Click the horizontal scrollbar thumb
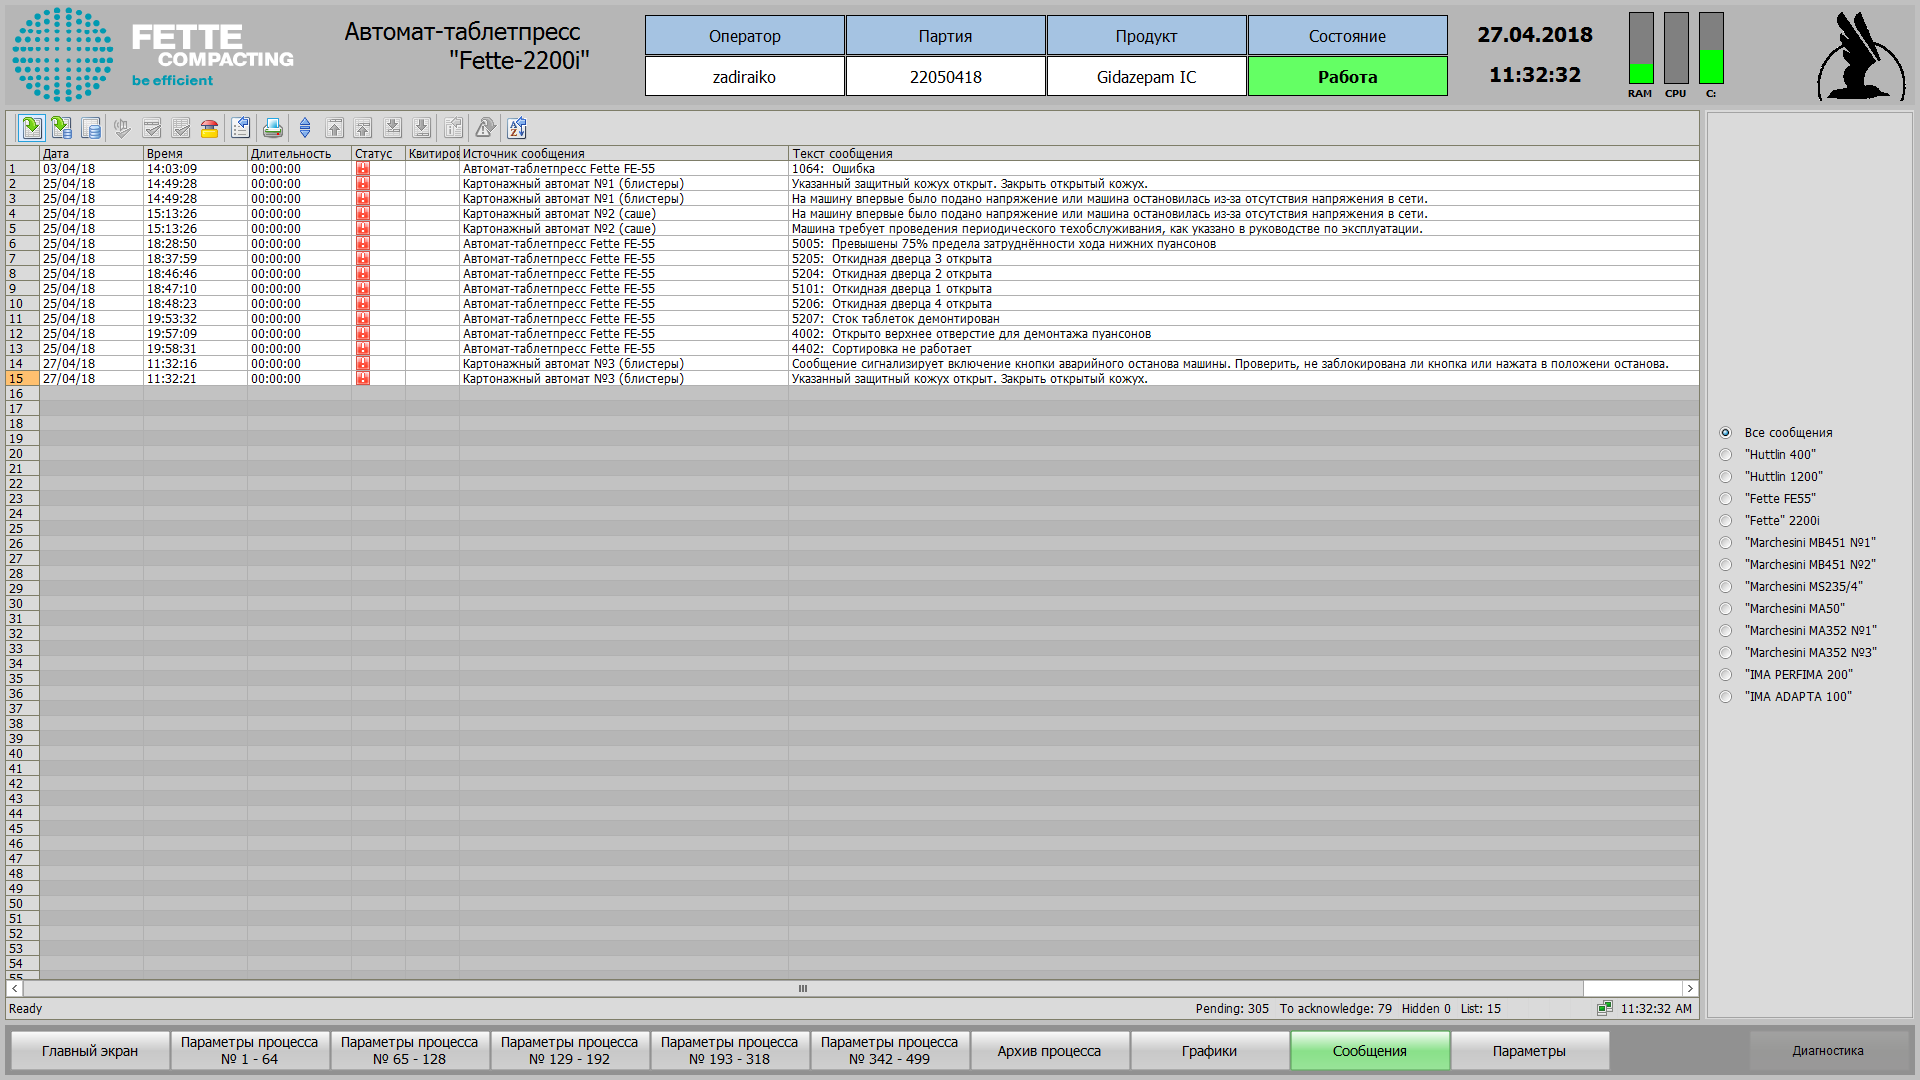This screenshot has width=1920, height=1080. point(803,988)
